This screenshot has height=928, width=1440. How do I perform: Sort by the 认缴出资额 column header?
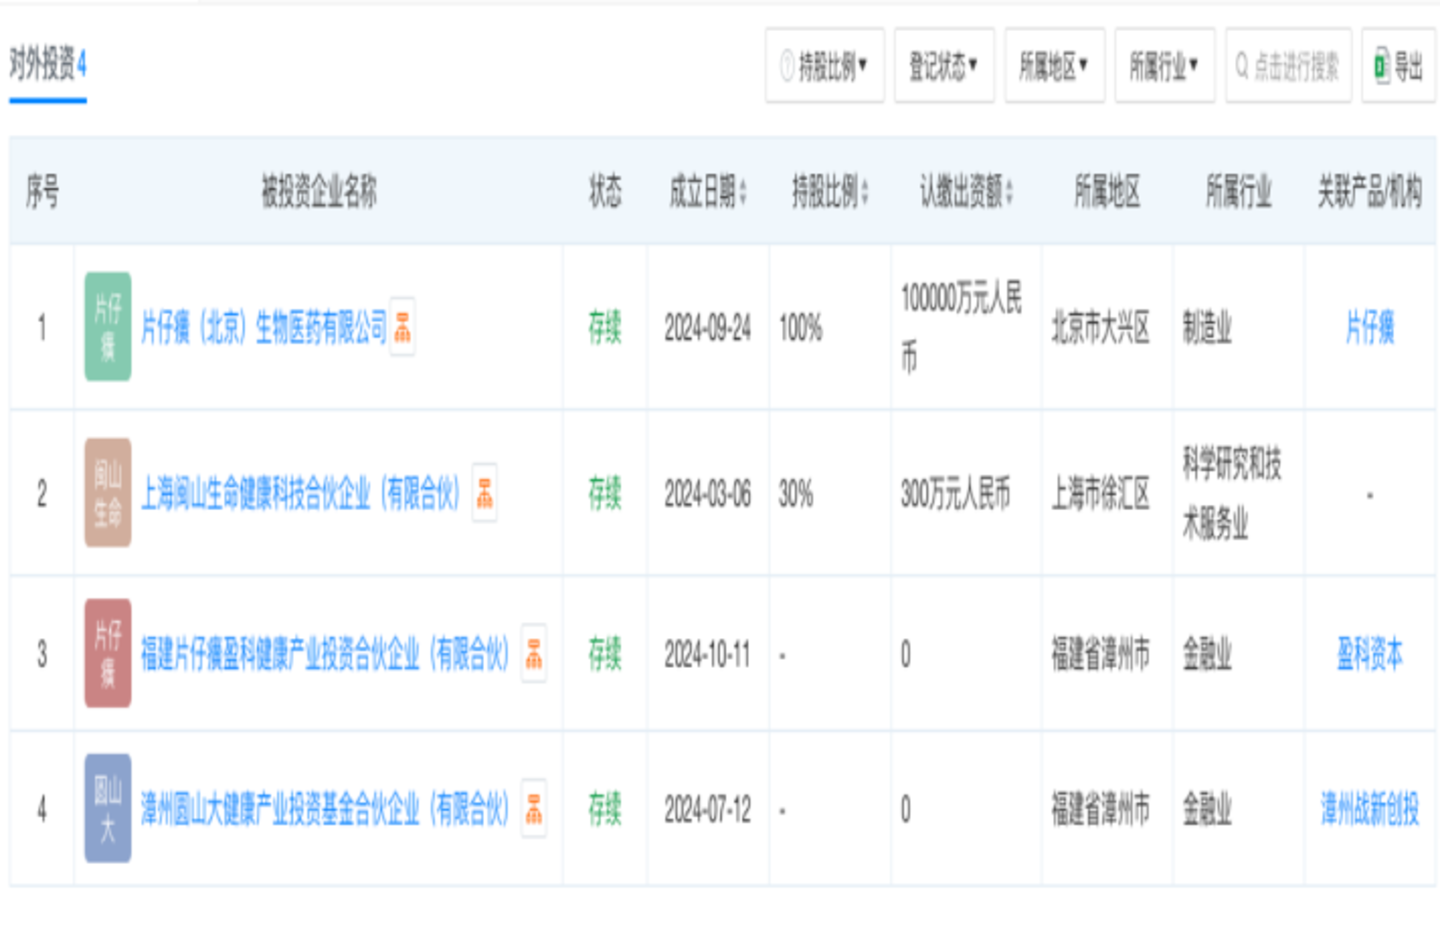[966, 191]
